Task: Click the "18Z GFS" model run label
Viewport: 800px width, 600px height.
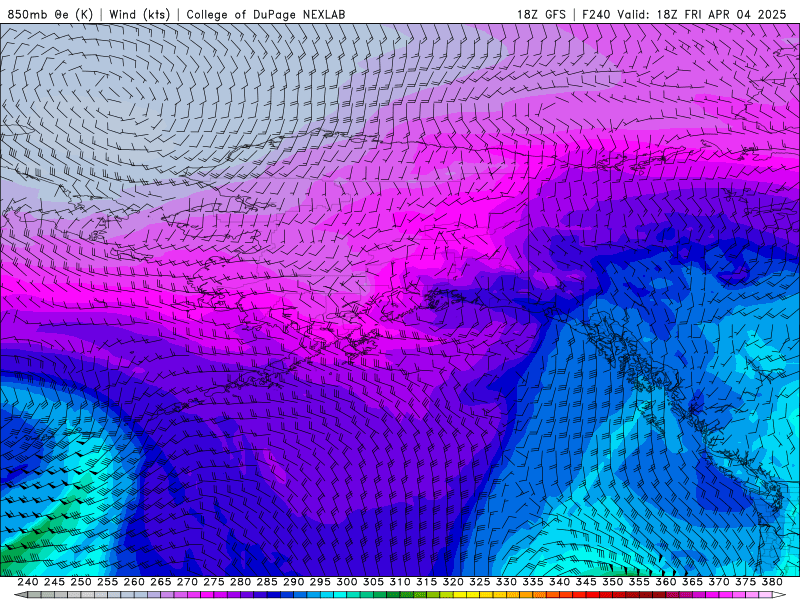Action: pyautogui.click(x=541, y=14)
